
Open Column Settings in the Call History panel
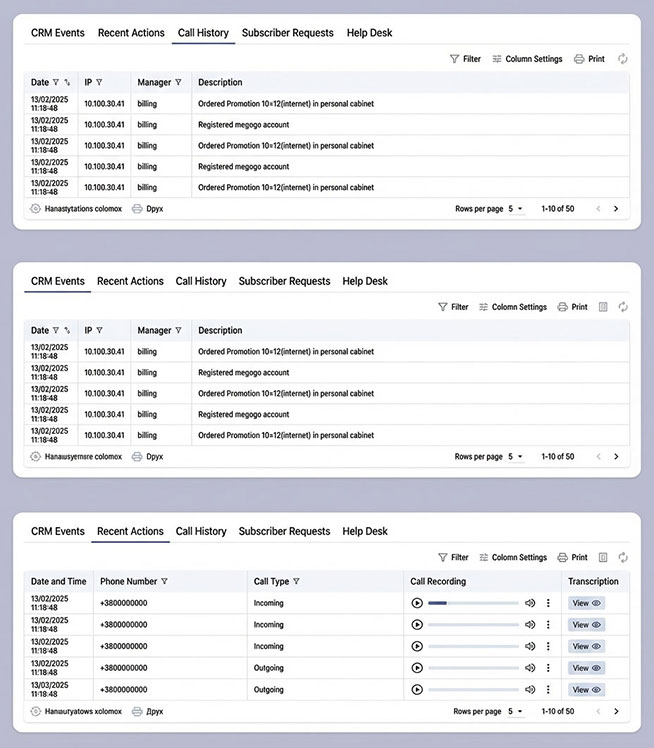point(526,59)
